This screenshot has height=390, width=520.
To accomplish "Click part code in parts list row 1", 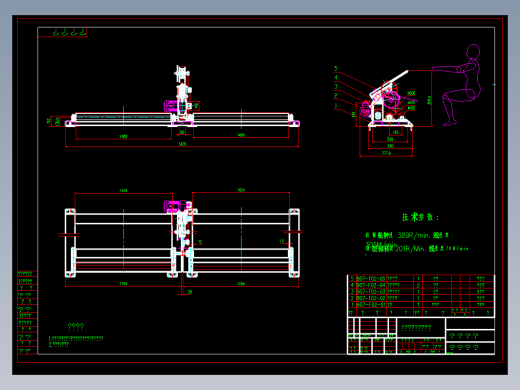I will point(371,305).
